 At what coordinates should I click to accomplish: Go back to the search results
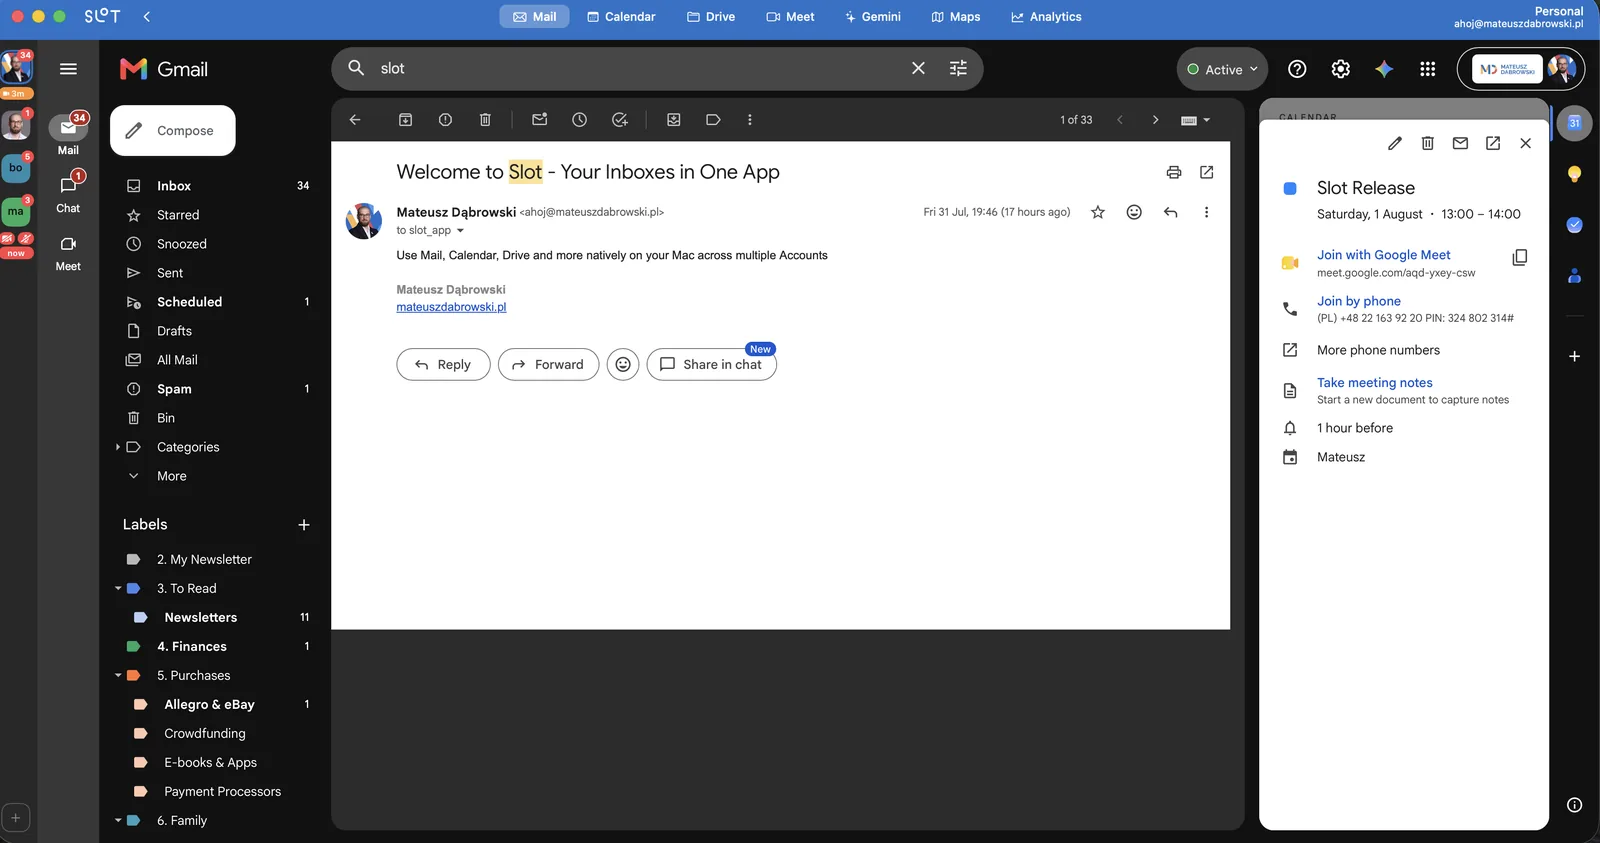pyautogui.click(x=355, y=120)
